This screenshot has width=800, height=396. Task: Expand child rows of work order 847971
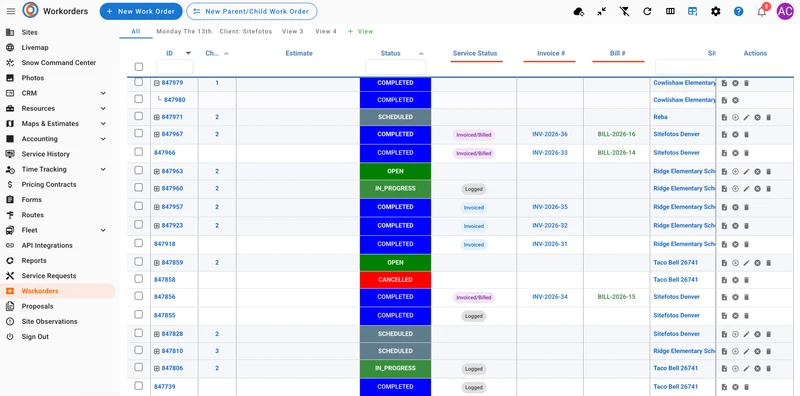[157, 117]
